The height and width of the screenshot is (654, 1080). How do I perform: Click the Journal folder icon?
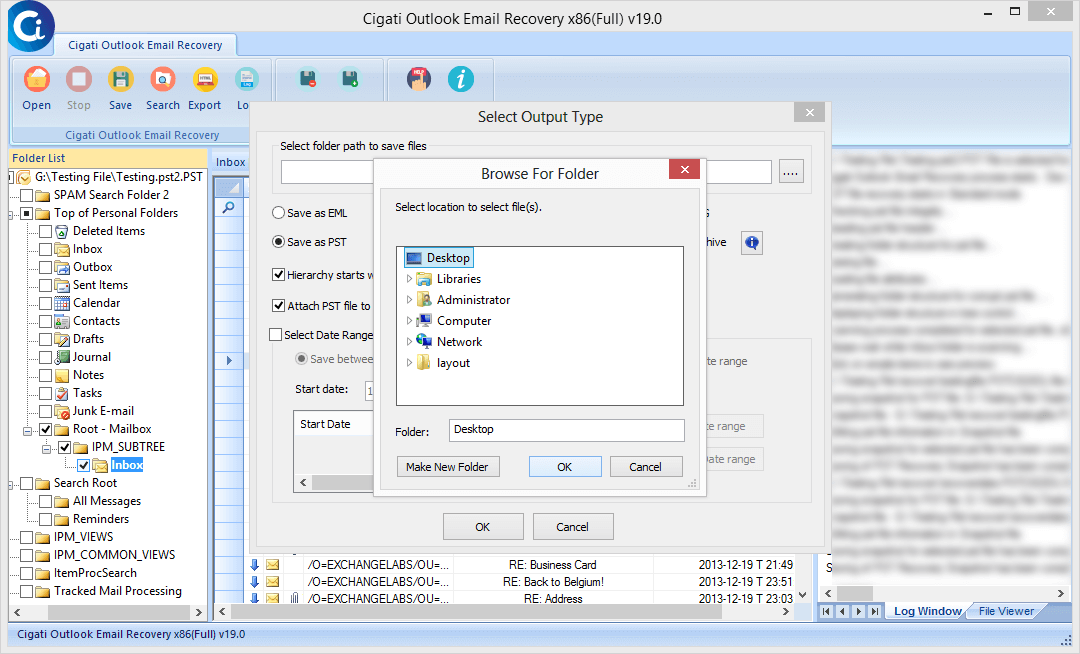62,357
